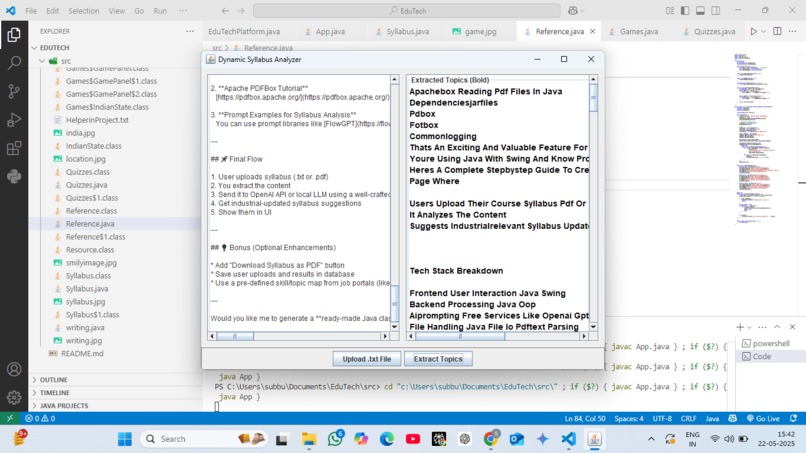Open Quizzes.java in the explorer
Viewport: 806px width, 453px height.
pos(86,185)
